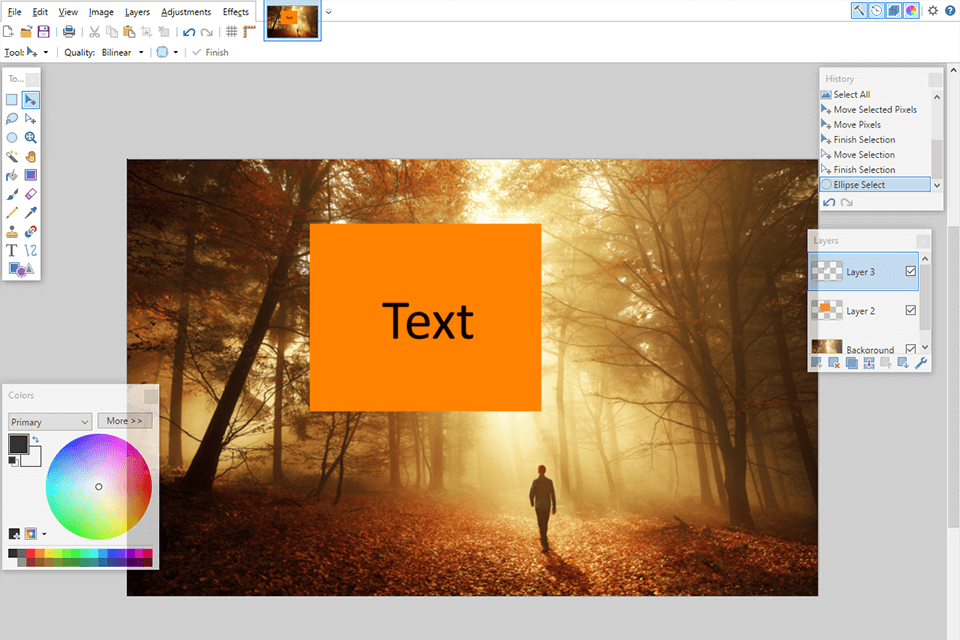Add a new layer via the Layers panel icon
Image resolution: width=960 pixels, height=640 pixels.
click(x=817, y=363)
